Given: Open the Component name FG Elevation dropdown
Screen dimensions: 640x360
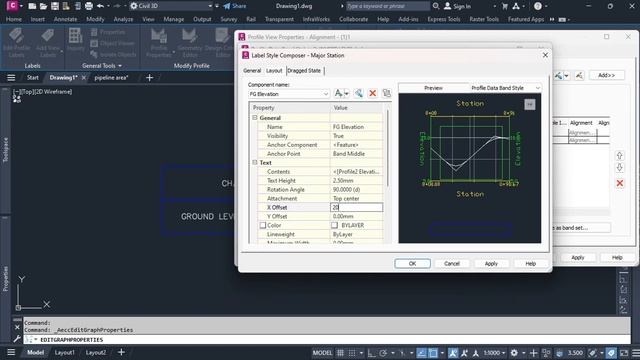Looking at the screenshot, I should [x=289, y=94].
